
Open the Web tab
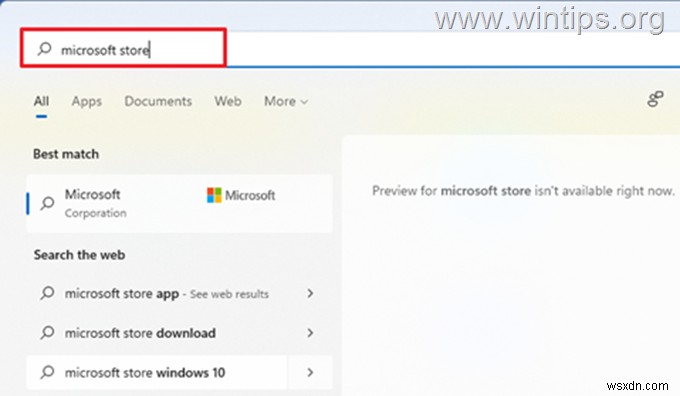click(228, 101)
